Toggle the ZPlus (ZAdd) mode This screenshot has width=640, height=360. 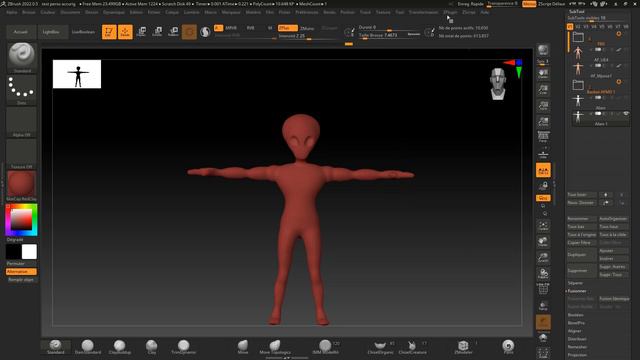pyautogui.click(x=287, y=28)
